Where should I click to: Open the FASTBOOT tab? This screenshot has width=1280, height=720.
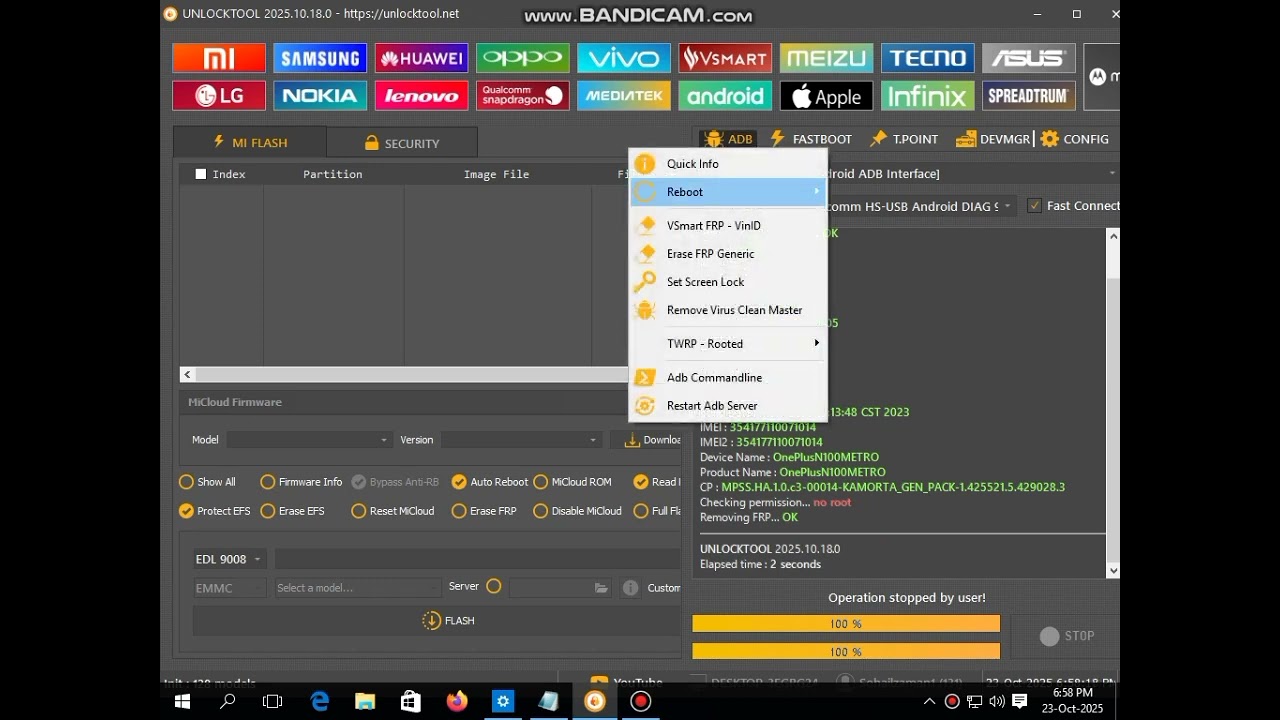pos(811,139)
